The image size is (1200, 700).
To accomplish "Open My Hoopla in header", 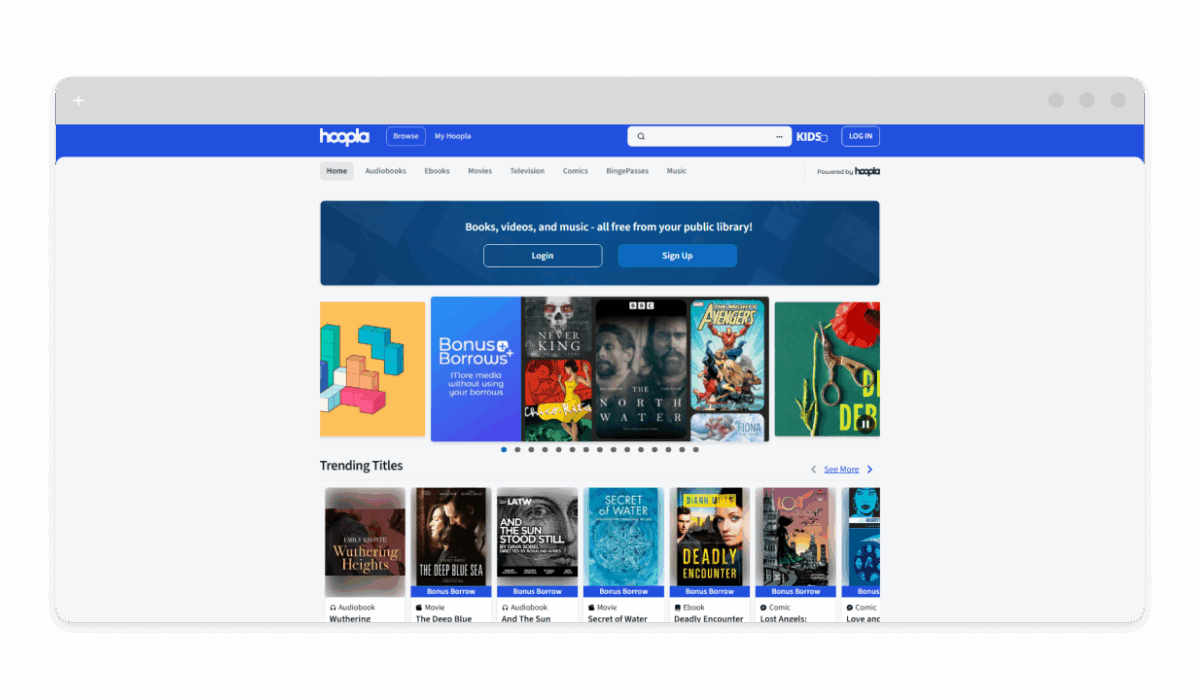I will [x=452, y=137].
